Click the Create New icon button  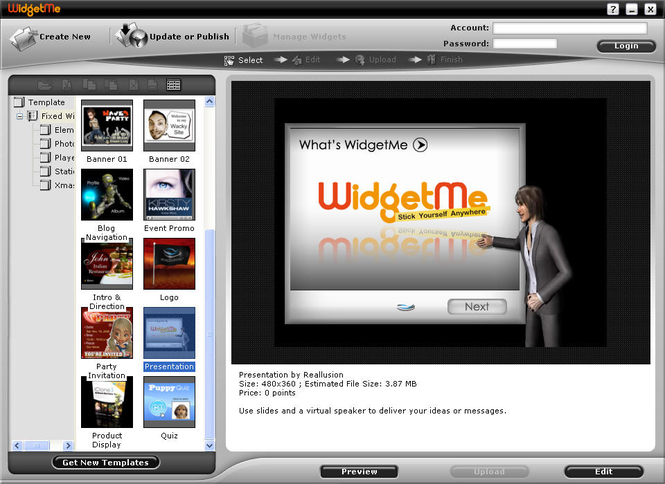click(x=50, y=37)
